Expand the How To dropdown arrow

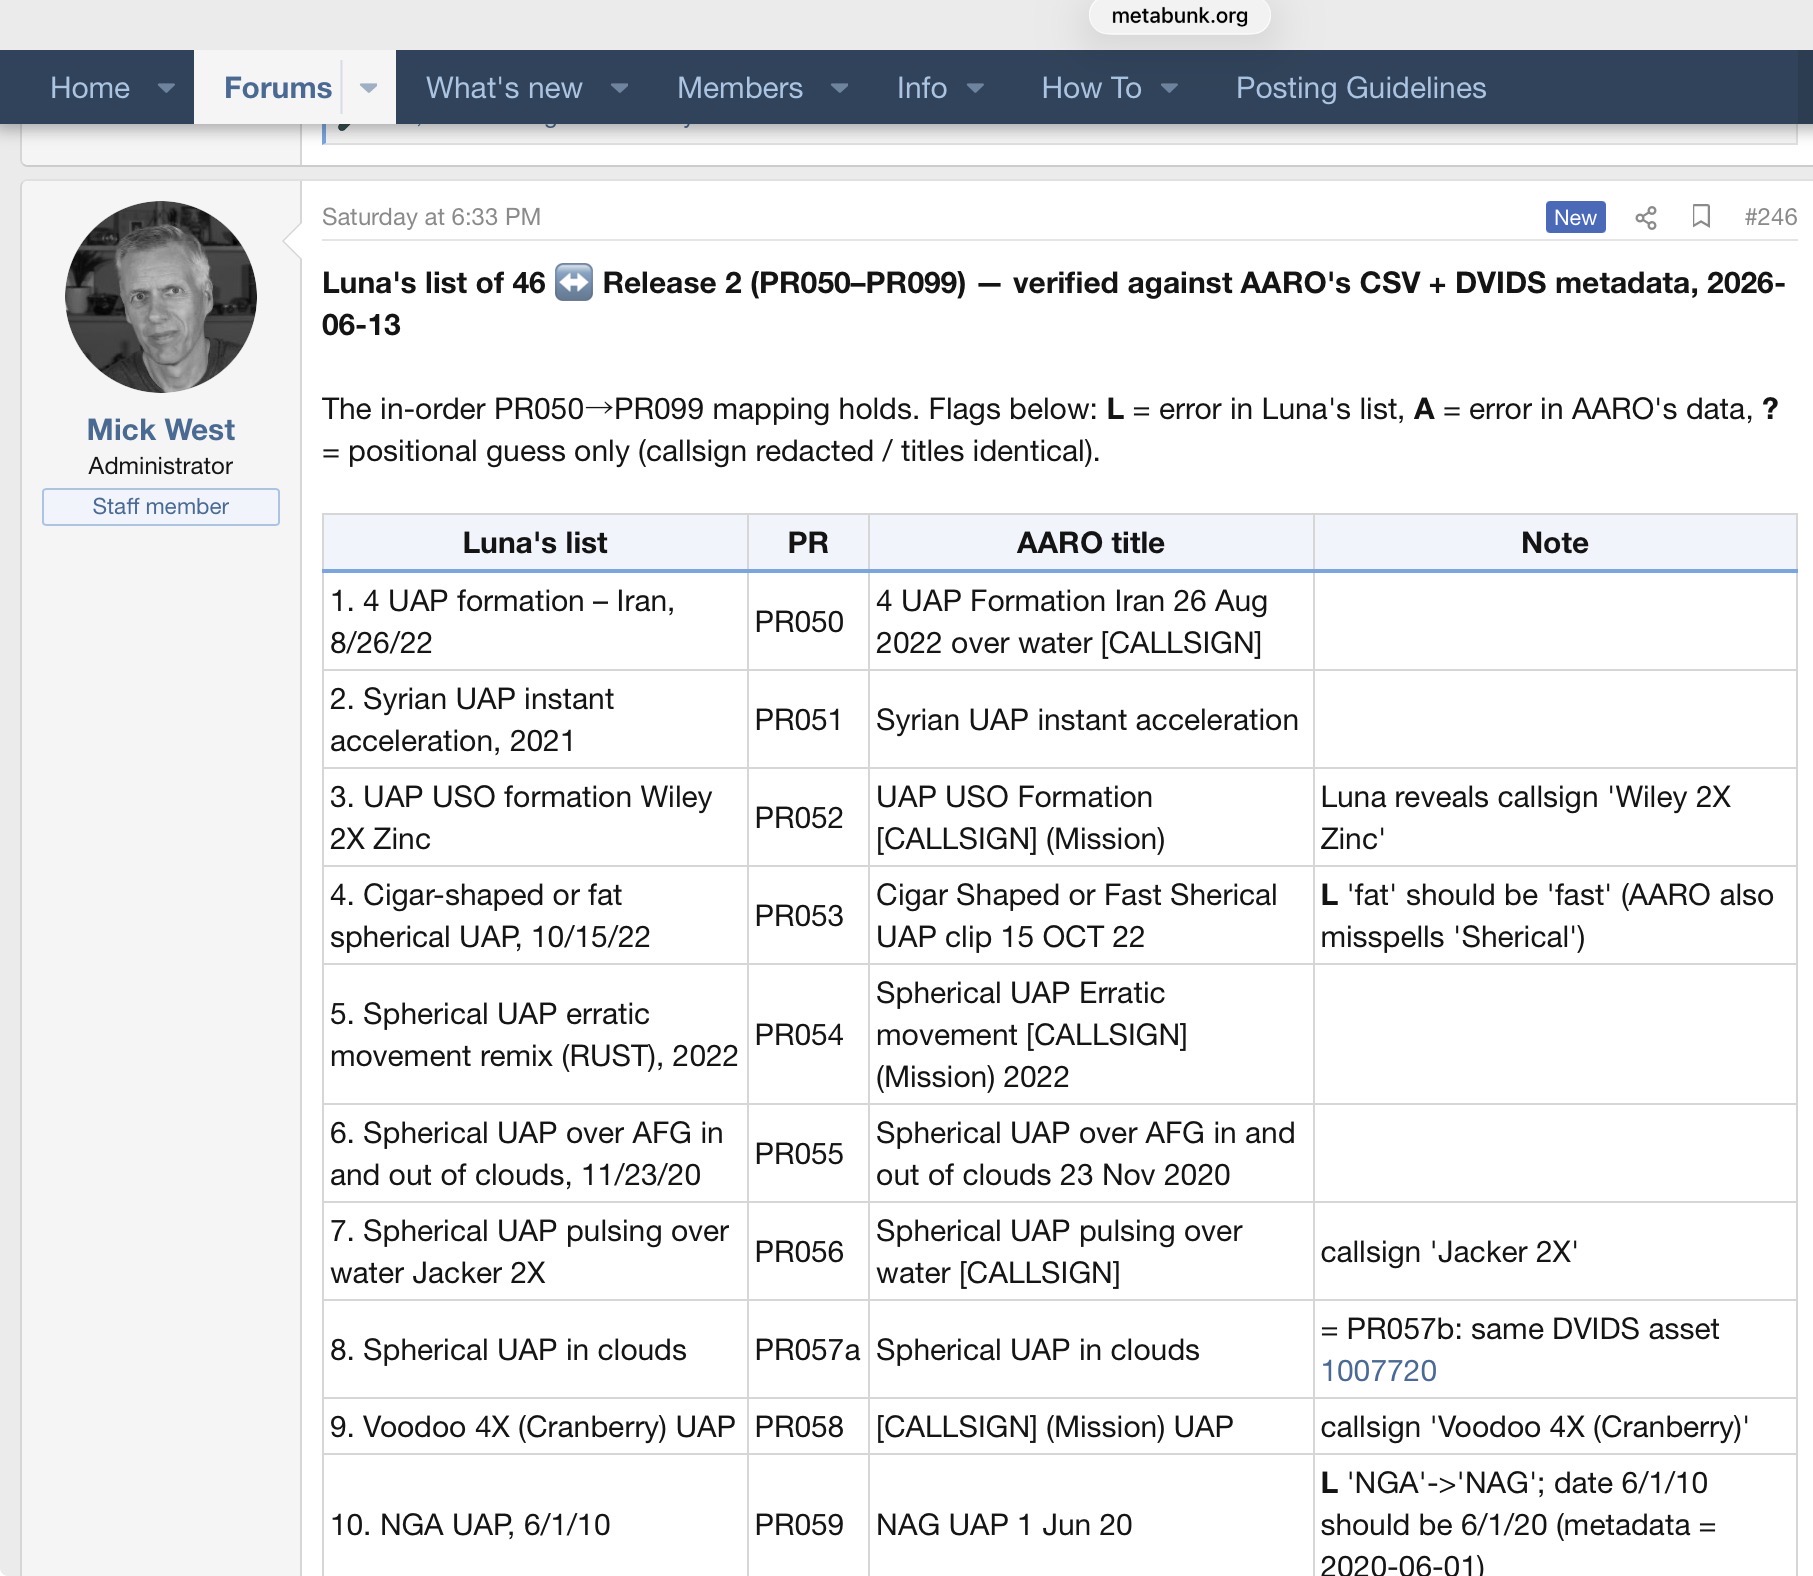(x=1169, y=88)
